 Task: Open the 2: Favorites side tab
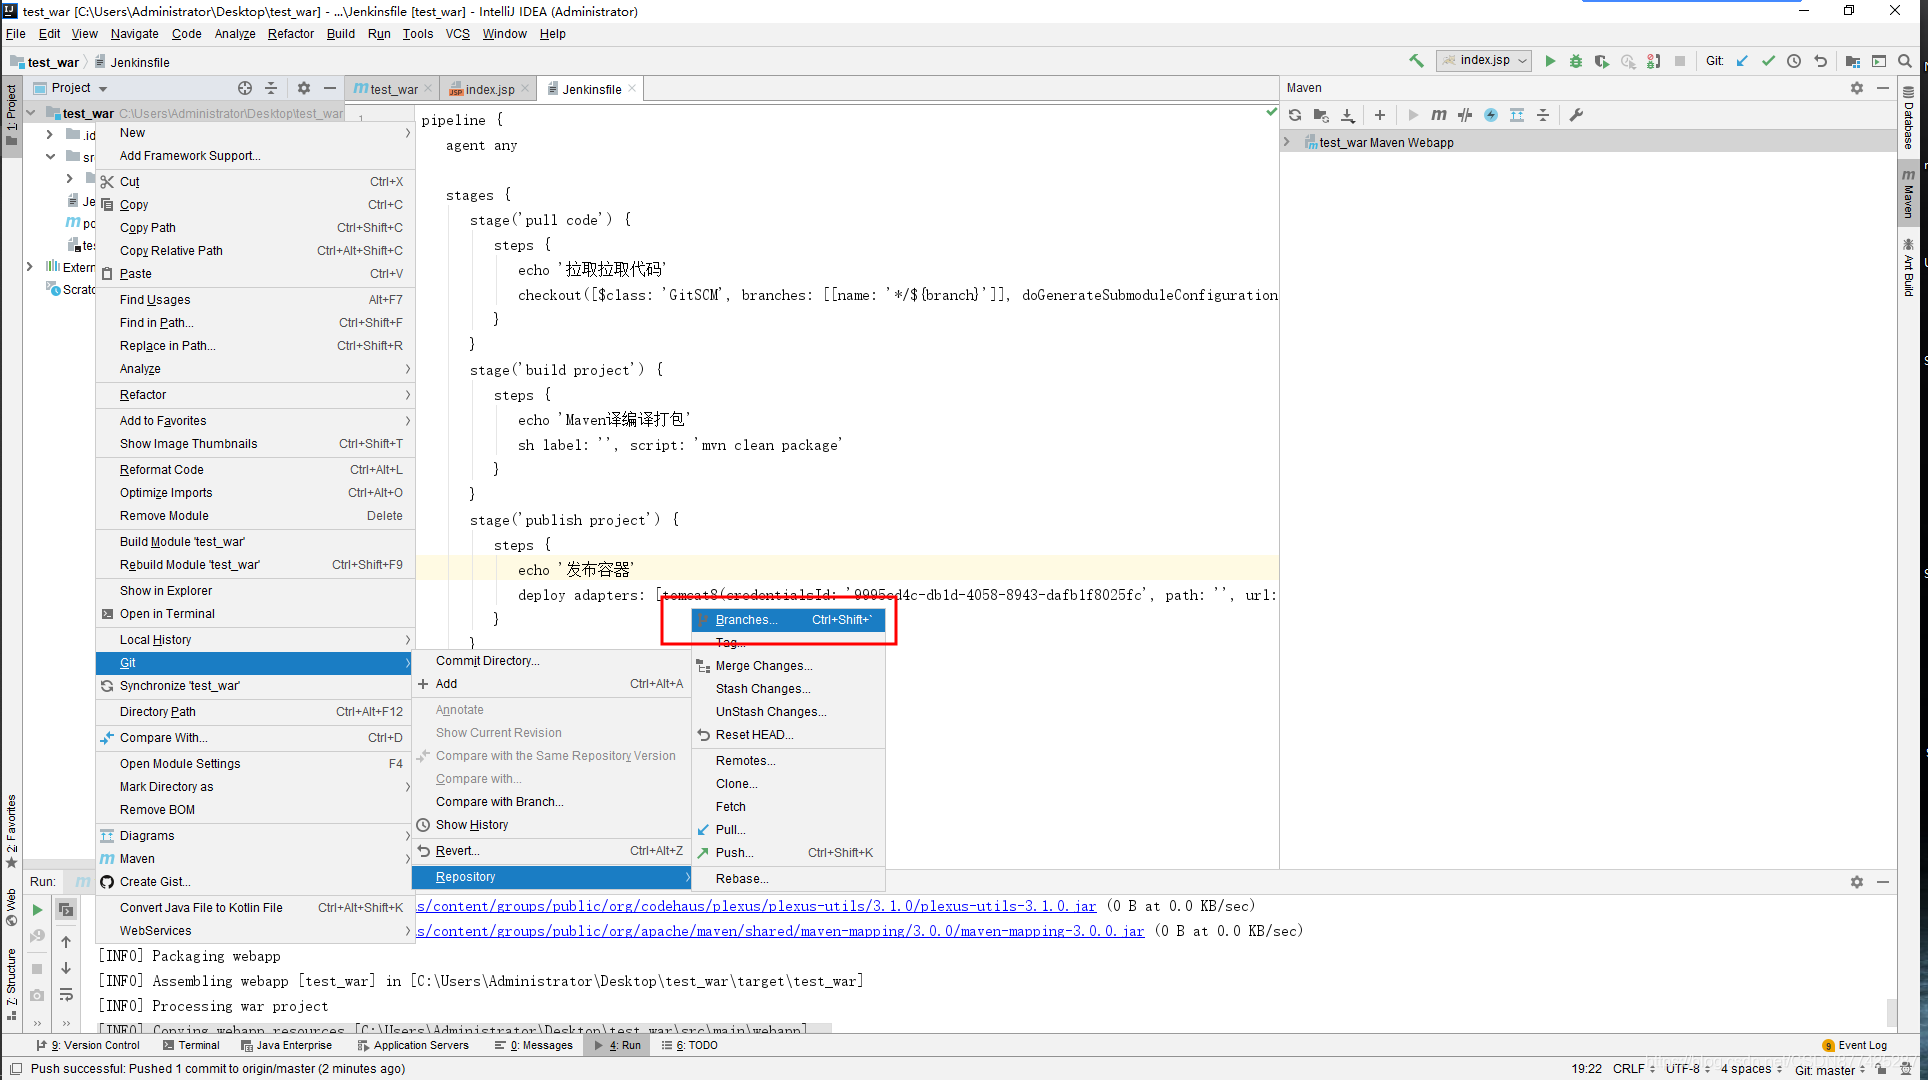pos(12,830)
